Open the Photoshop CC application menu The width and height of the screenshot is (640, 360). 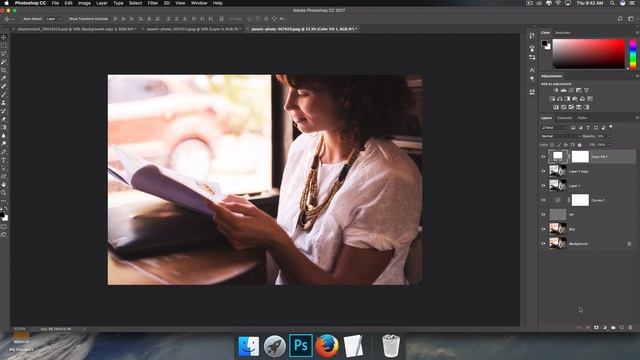[x=30, y=3]
